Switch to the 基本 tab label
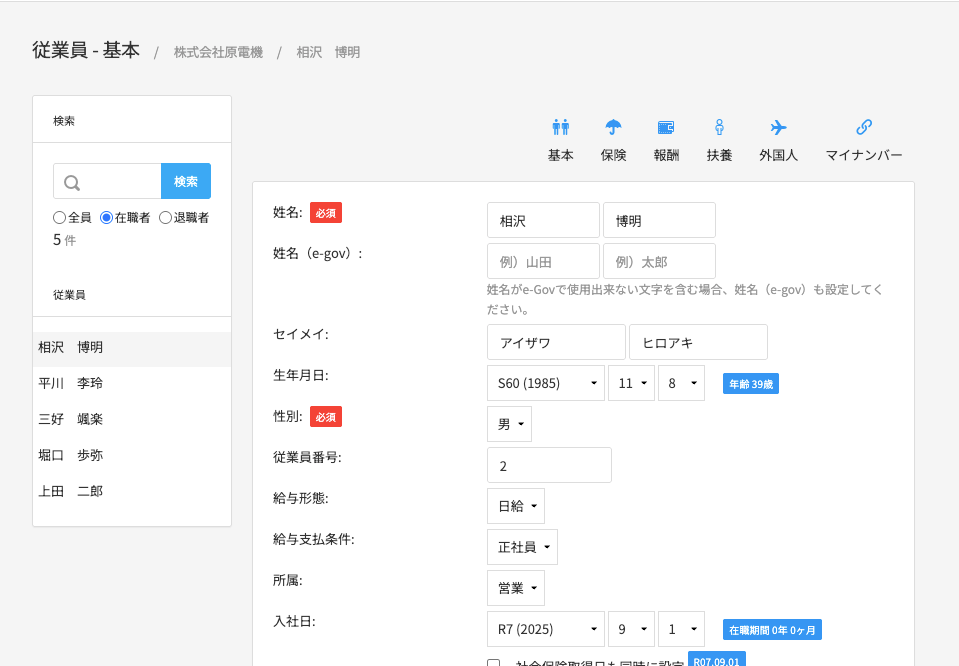Image resolution: width=959 pixels, height=666 pixels. [560, 155]
